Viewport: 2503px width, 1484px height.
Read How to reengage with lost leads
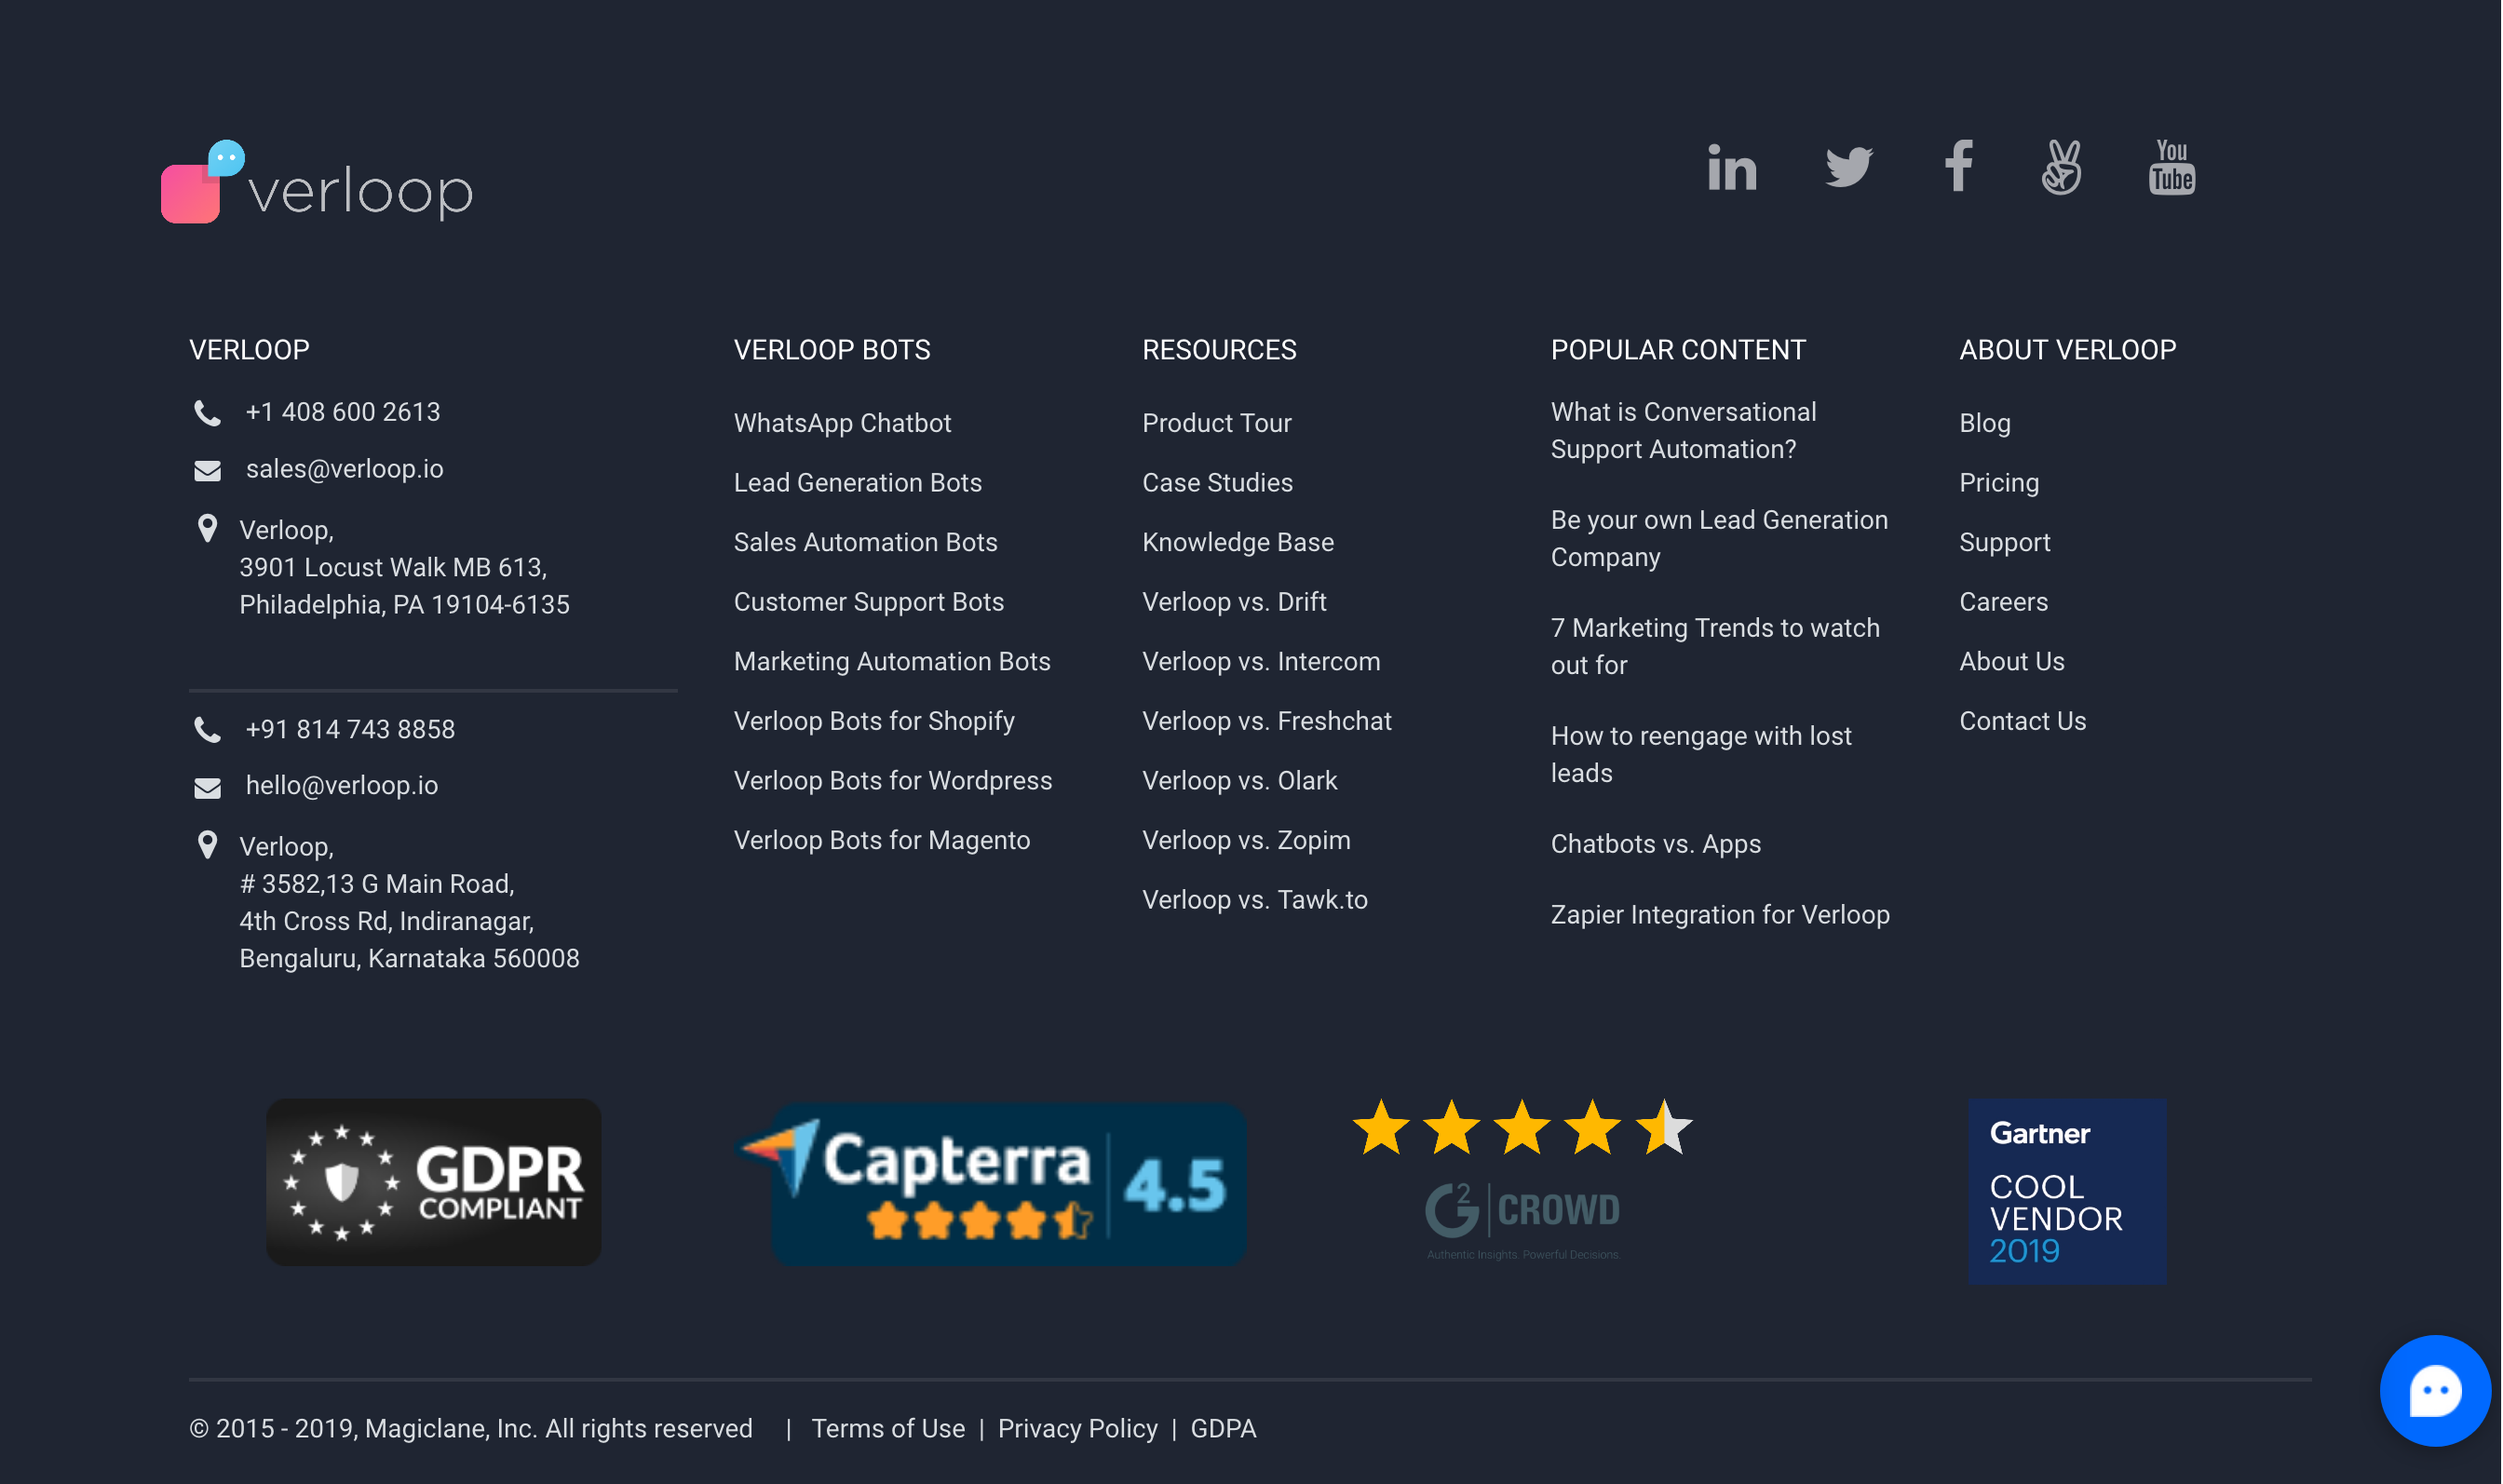1701,755
